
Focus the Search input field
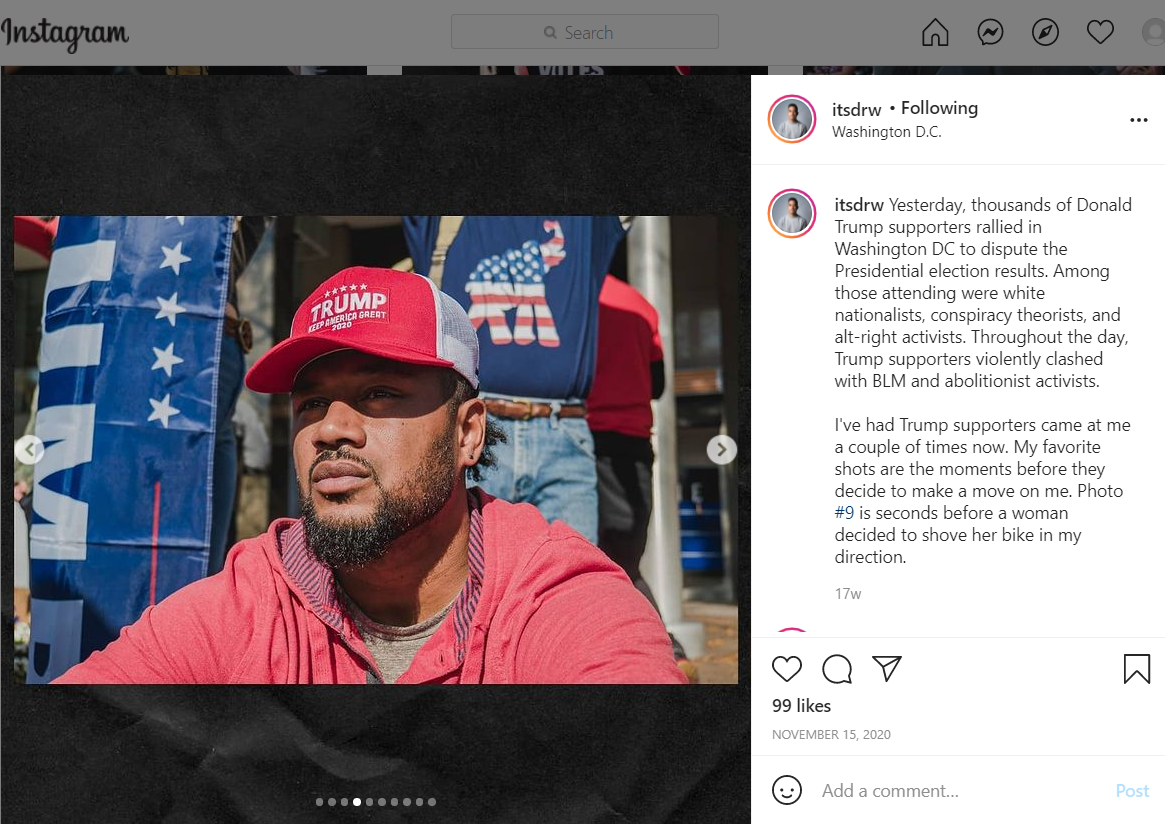(585, 32)
